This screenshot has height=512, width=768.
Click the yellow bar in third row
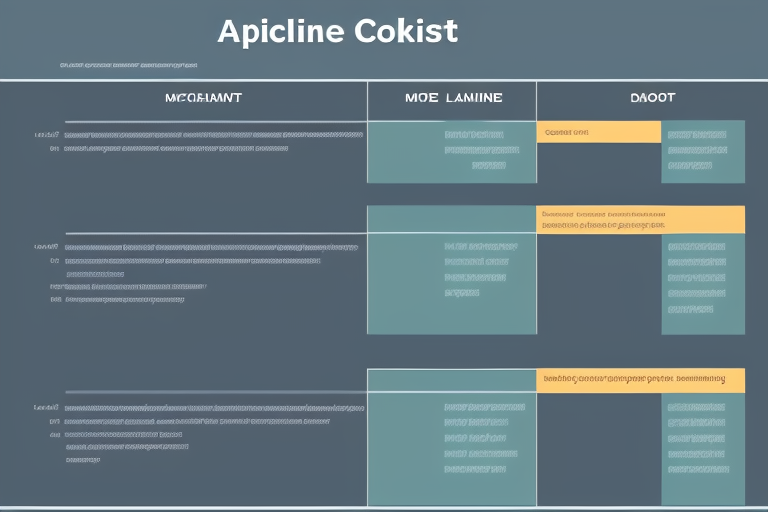coord(640,379)
